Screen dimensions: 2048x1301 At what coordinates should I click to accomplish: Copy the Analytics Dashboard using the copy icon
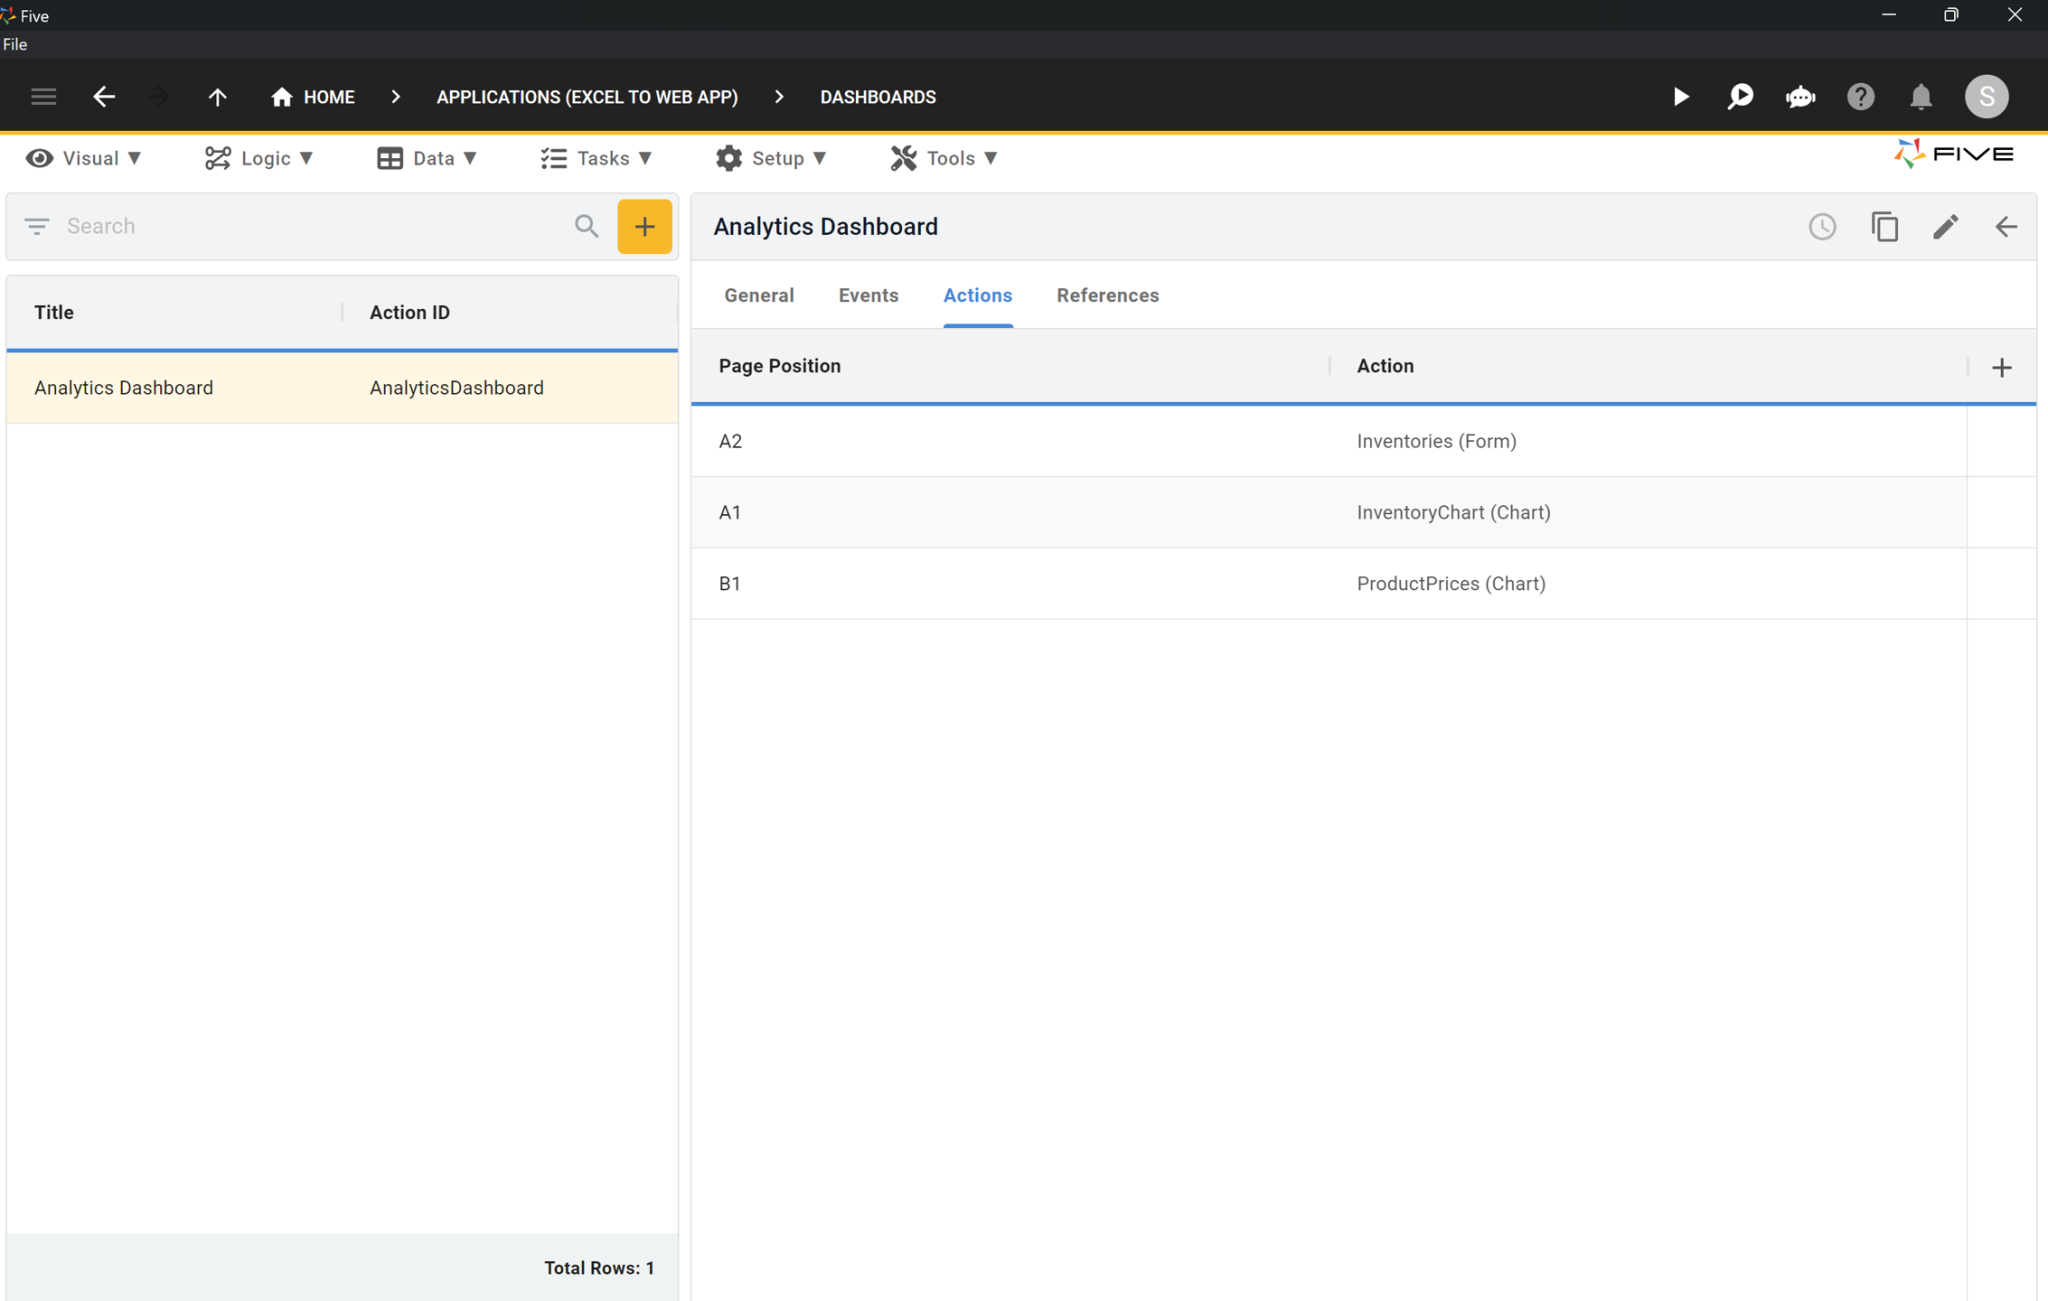tap(1884, 226)
